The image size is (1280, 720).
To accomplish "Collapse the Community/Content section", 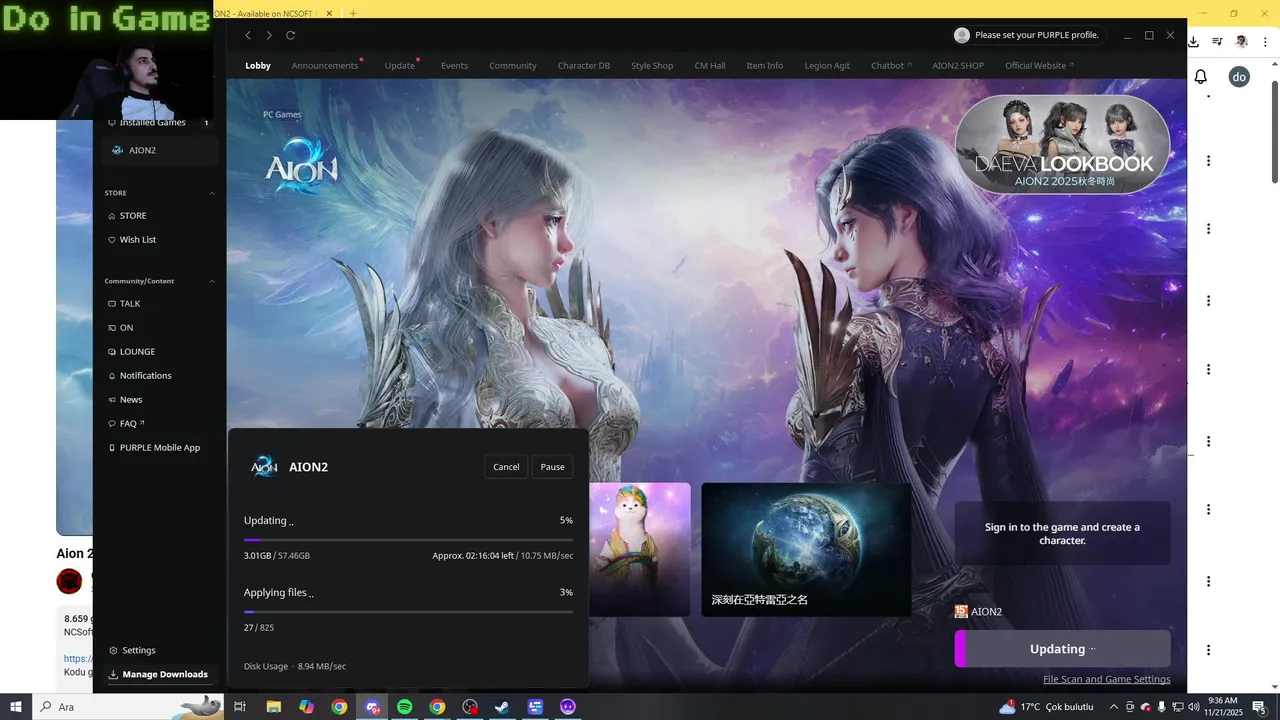I will click(212, 281).
